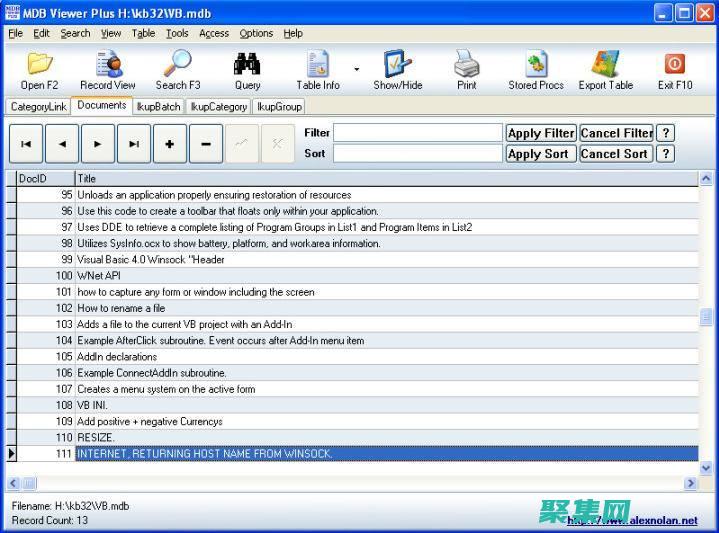
Task: Click the Search F3 magnifier icon
Action: pos(178,65)
